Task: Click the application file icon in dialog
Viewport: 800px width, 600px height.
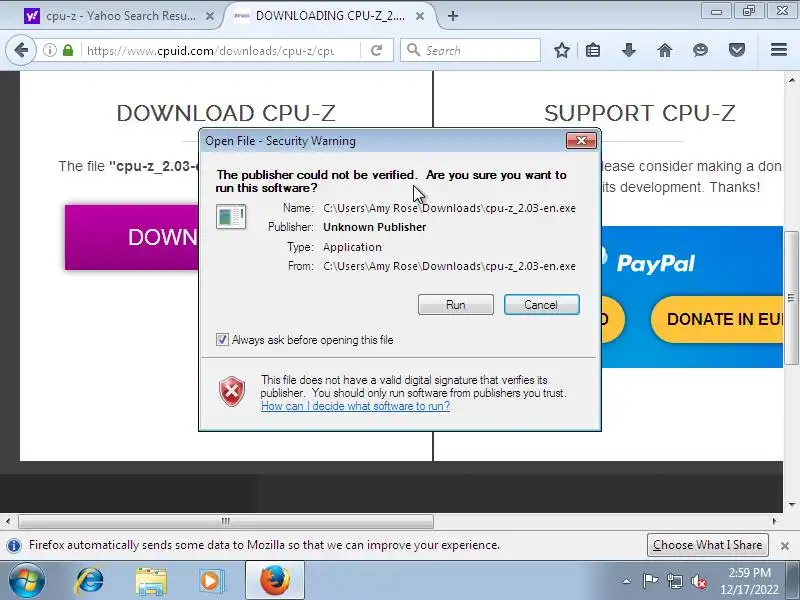Action: [231, 216]
